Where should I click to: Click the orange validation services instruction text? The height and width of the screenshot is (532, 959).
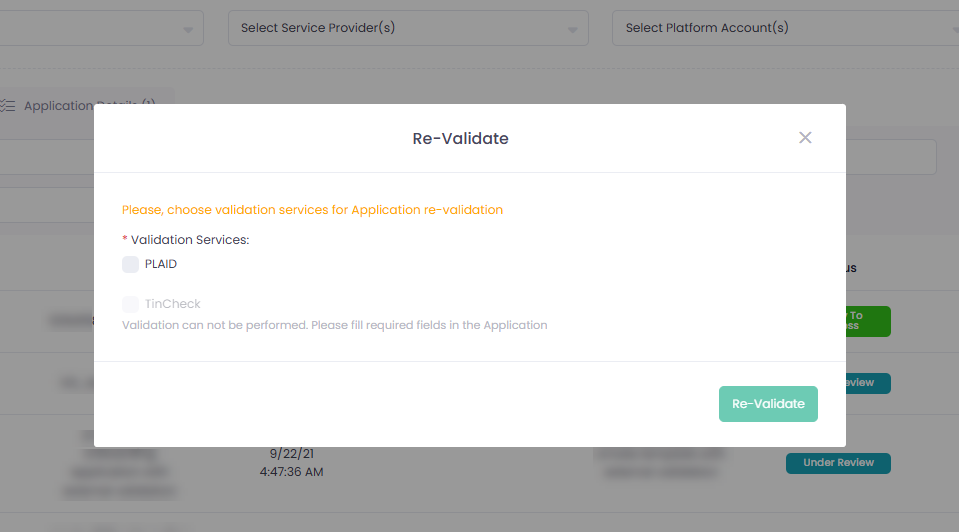pos(312,210)
